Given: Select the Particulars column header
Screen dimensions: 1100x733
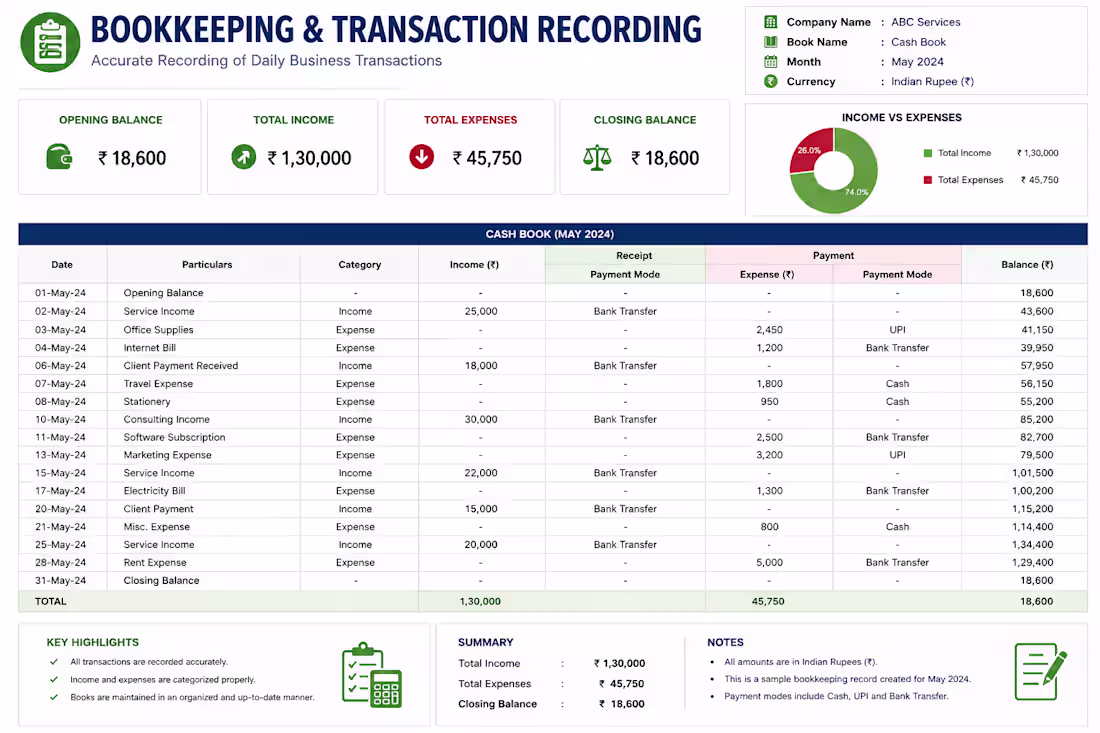Looking at the screenshot, I should 207,264.
